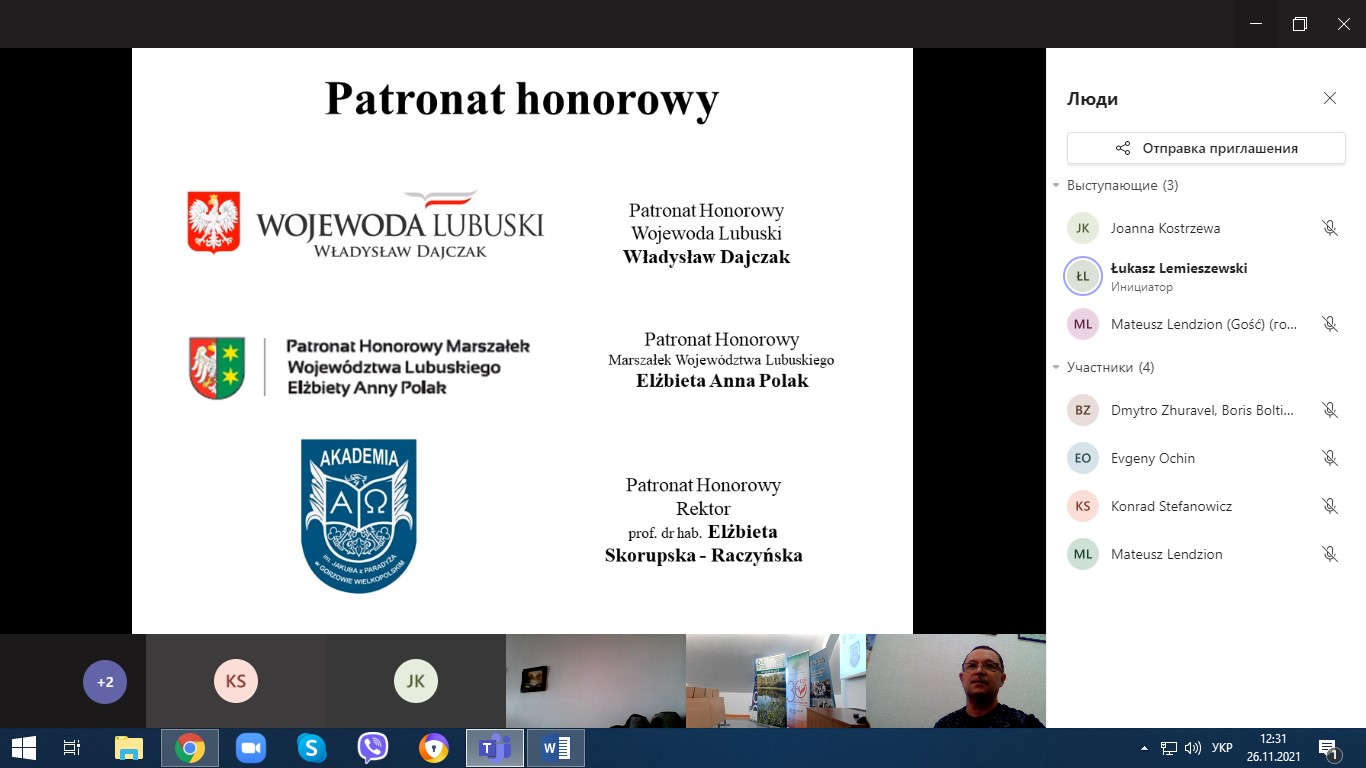Collapse the Участники (4) section
This screenshot has width=1366, height=768.
(1056, 368)
